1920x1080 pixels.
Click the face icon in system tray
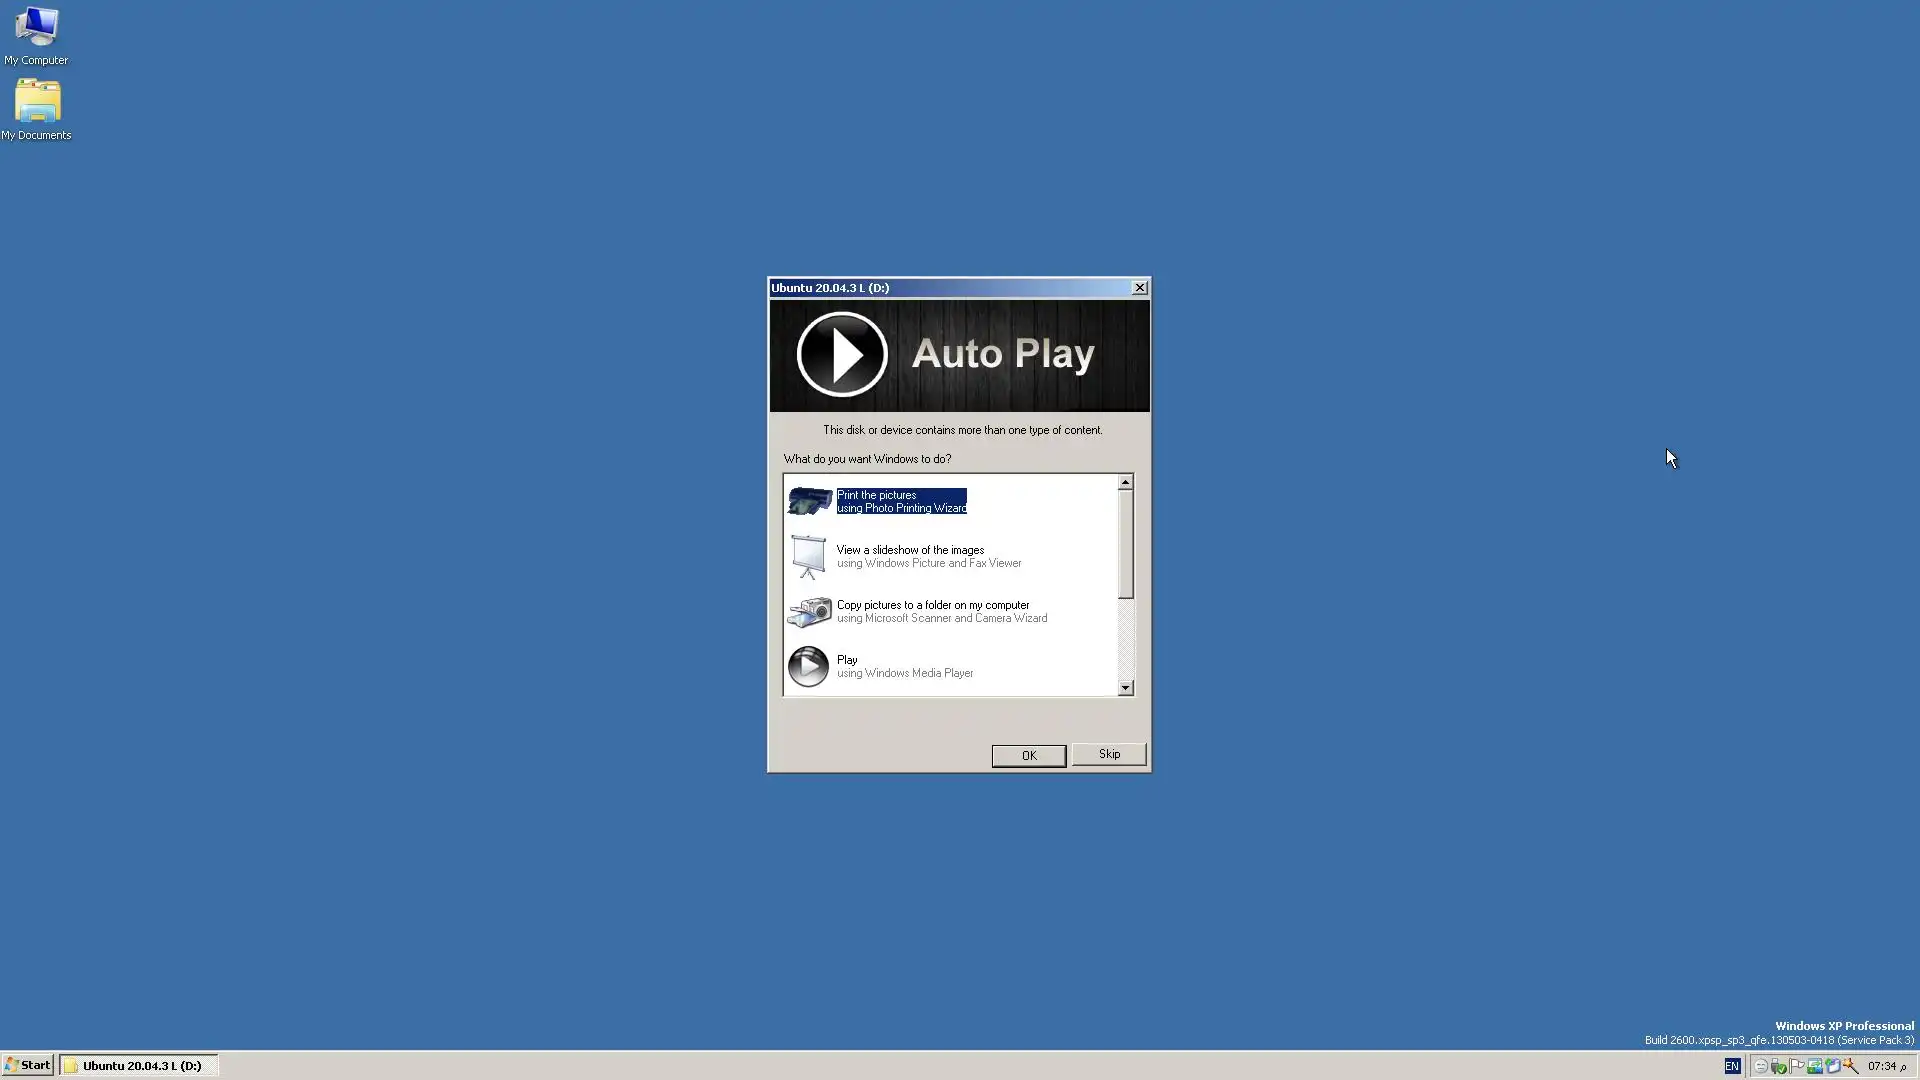(x=1761, y=1066)
